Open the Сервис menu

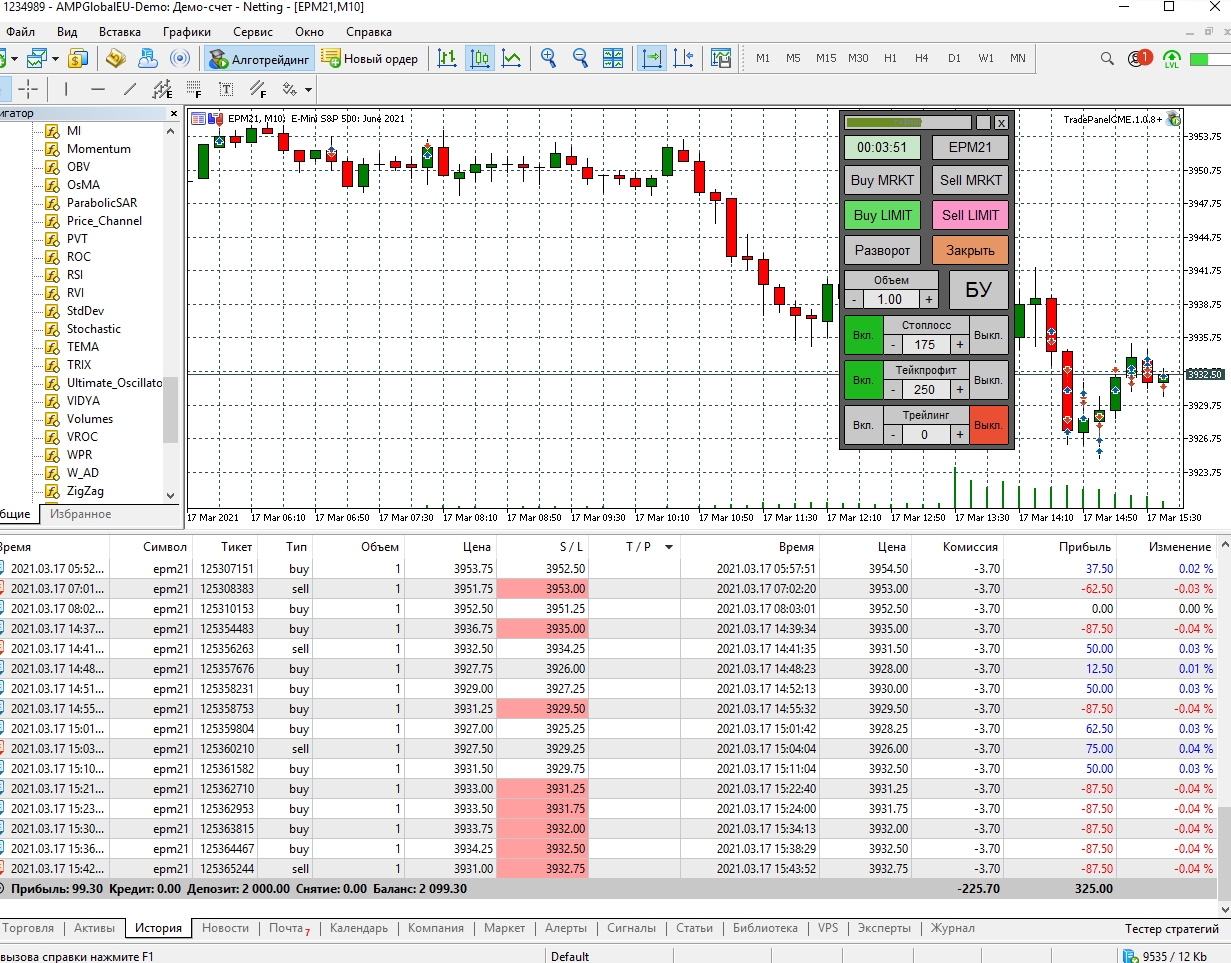click(x=253, y=31)
